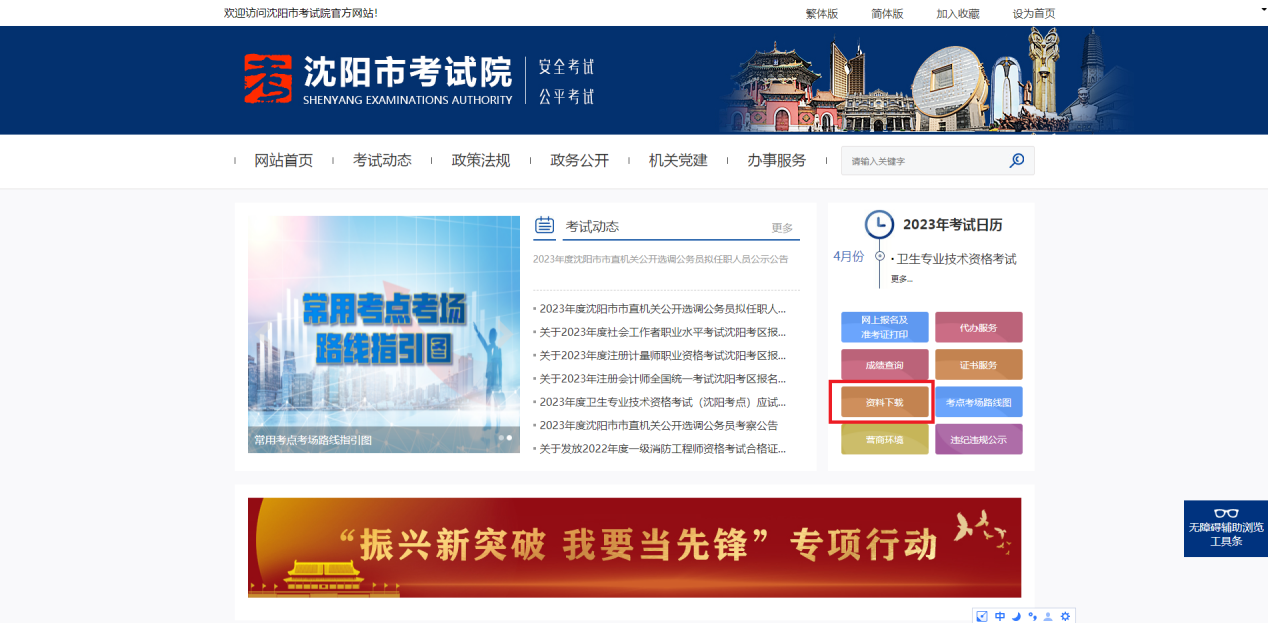Click the purple 违纪违规公示 color tile
The height and width of the screenshot is (623, 1268).
[x=978, y=439]
